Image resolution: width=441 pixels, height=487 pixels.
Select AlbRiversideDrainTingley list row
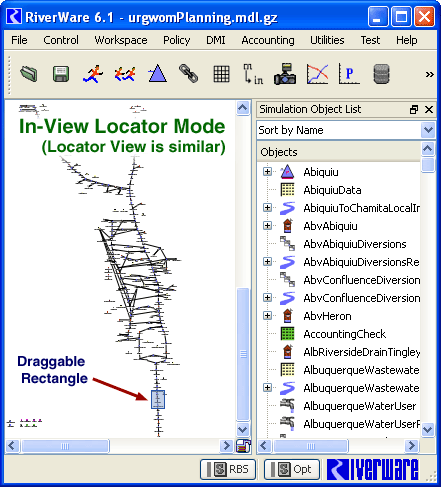[339, 352]
